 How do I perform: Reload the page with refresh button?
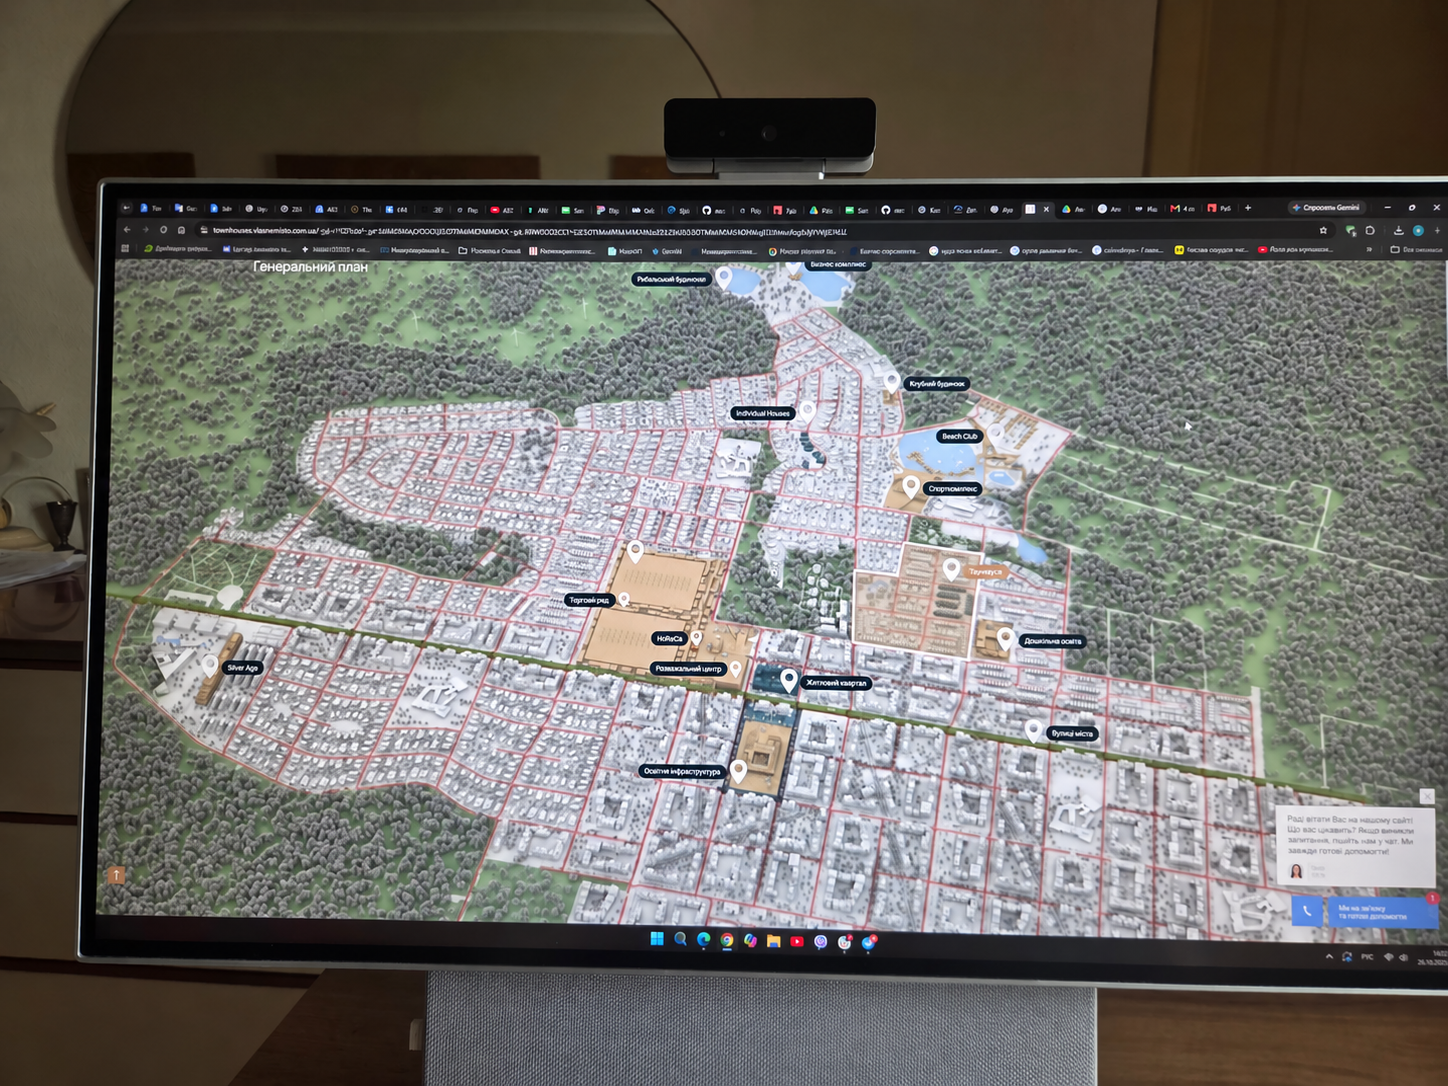click(163, 230)
